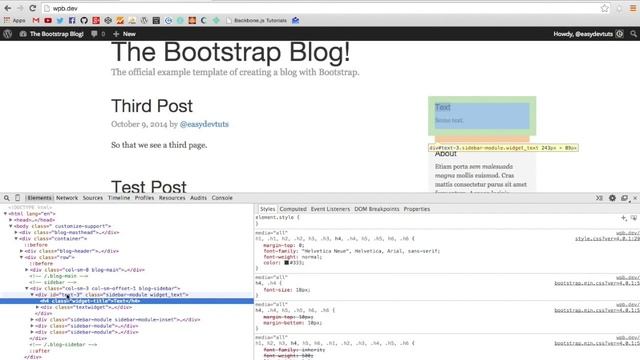This screenshot has width=640, height=360.
Task: Select the Styles sidebar tab
Action: point(267,209)
